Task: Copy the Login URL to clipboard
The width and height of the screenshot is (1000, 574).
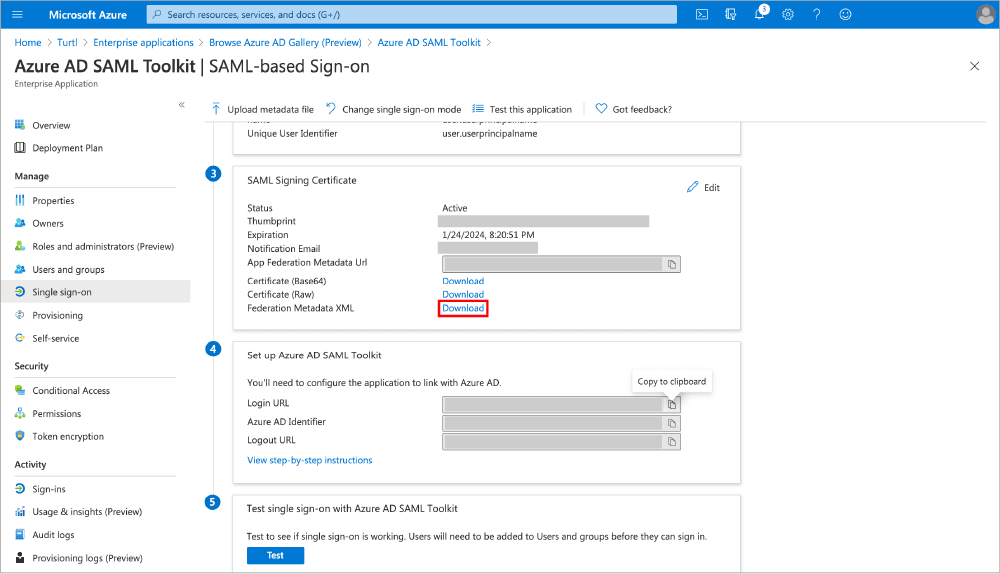Action: point(672,404)
